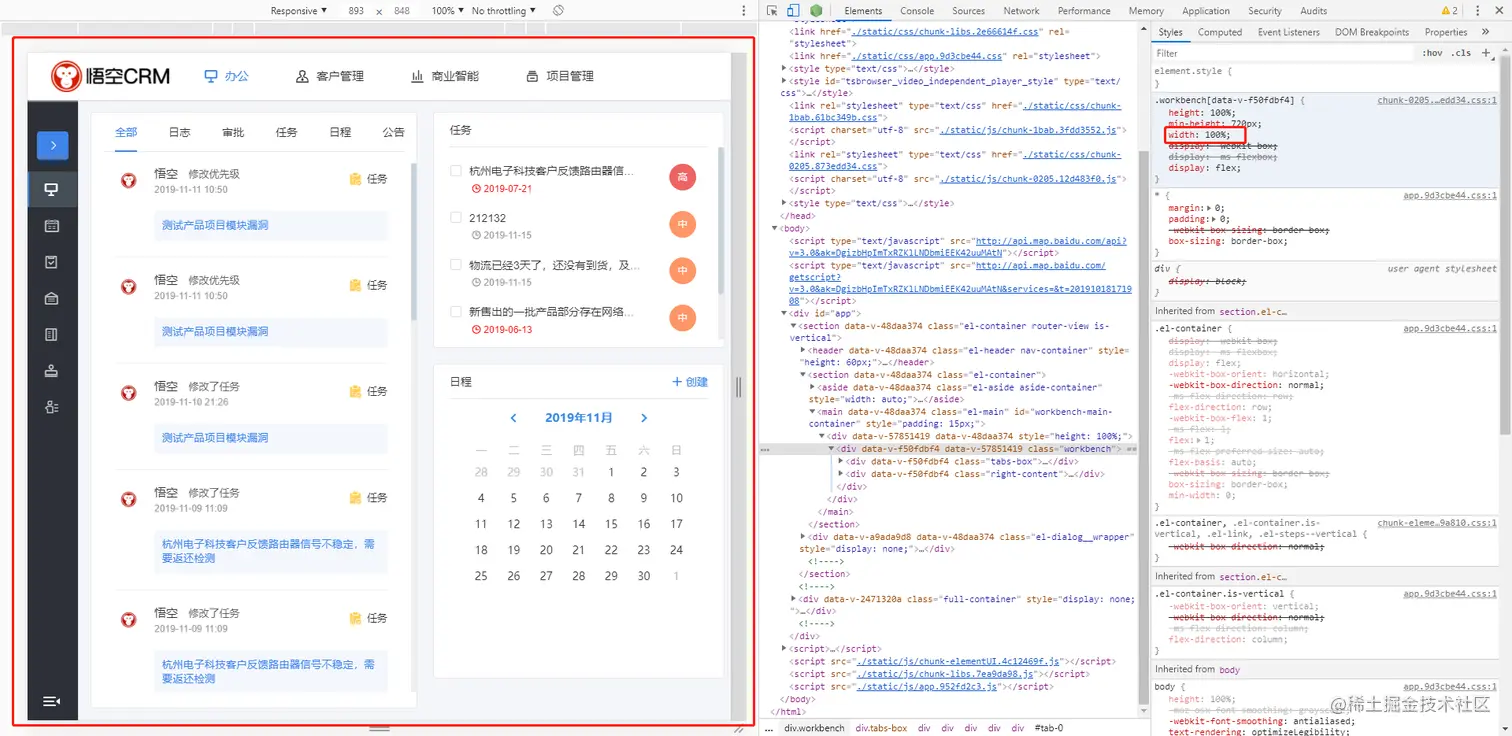Open the organization tree icon in the dark sidebar
1512x736 pixels.
(52, 407)
